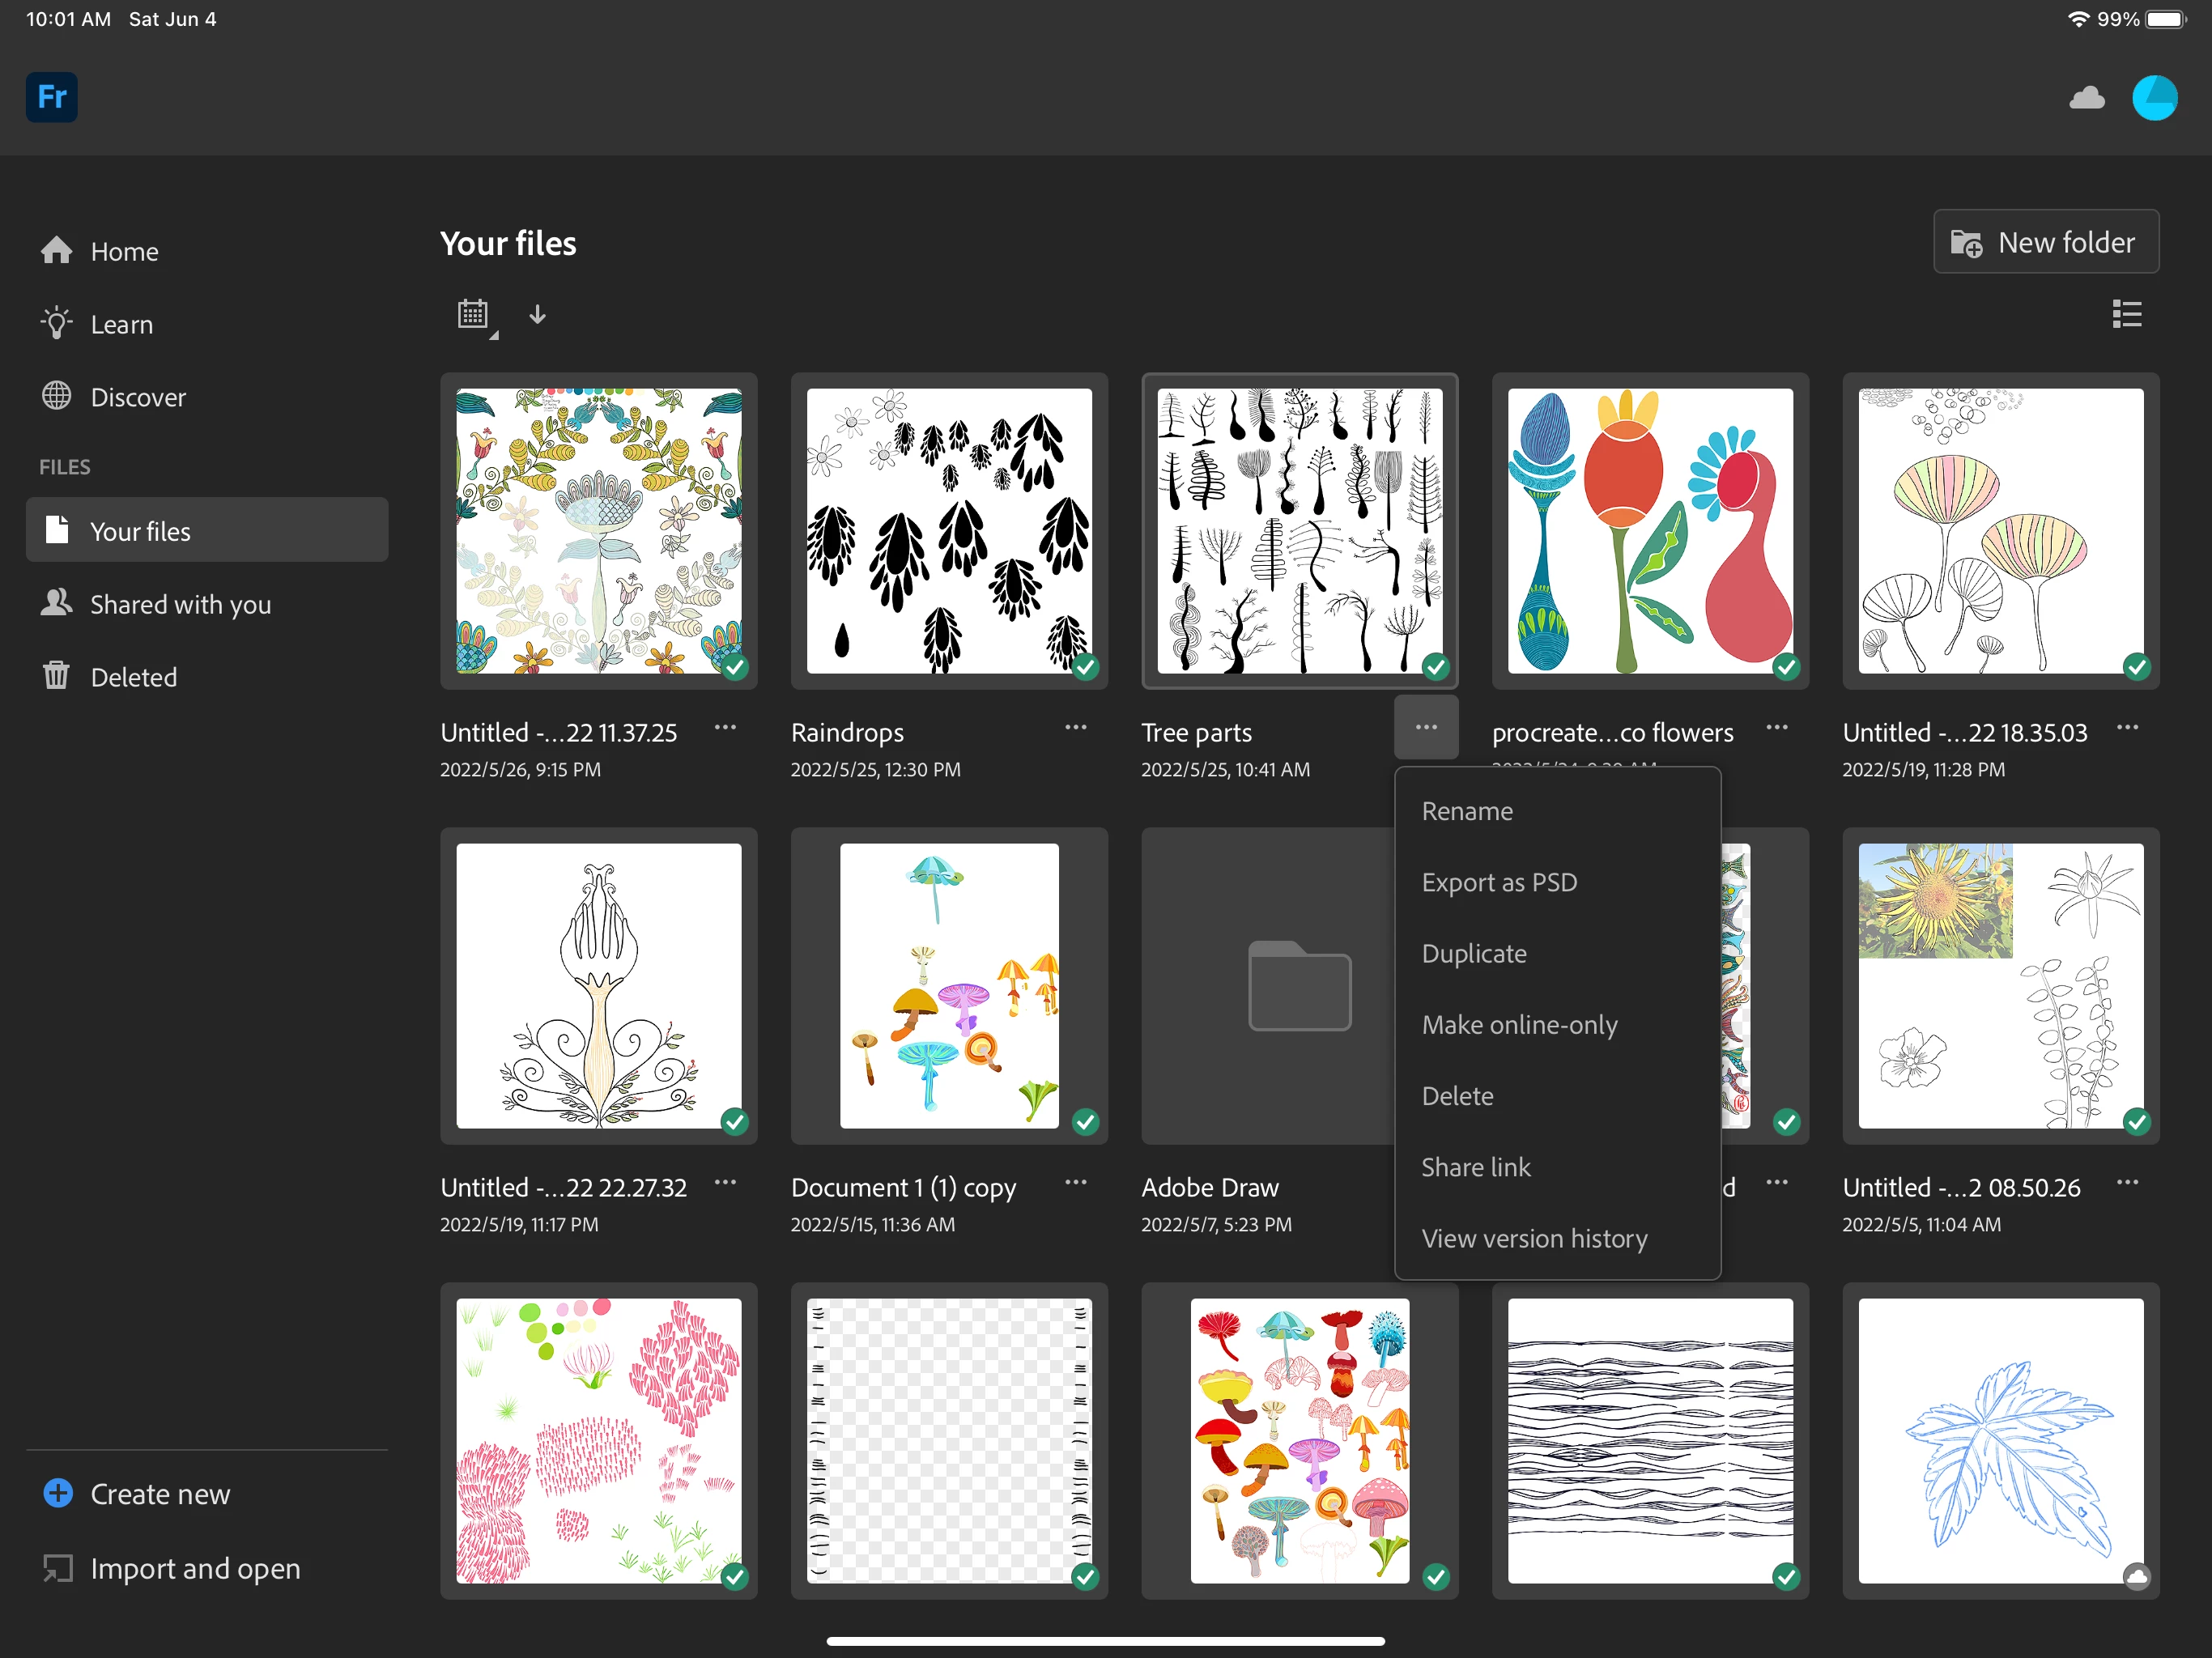The width and height of the screenshot is (2212, 1658).
Task: Open the Raindrops file thumbnail
Action: tap(948, 531)
